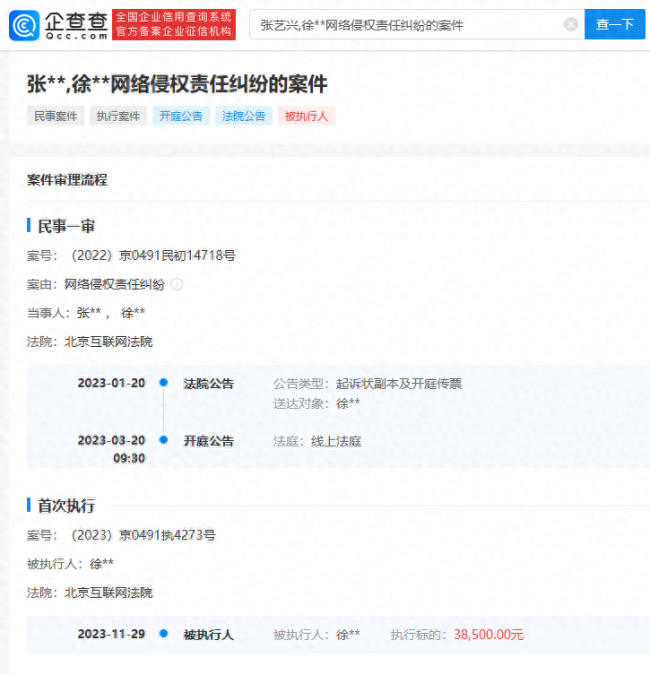Click the 2023-11-29 被执行人 timeline dot
The height and width of the screenshot is (675, 650).
pos(163,634)
